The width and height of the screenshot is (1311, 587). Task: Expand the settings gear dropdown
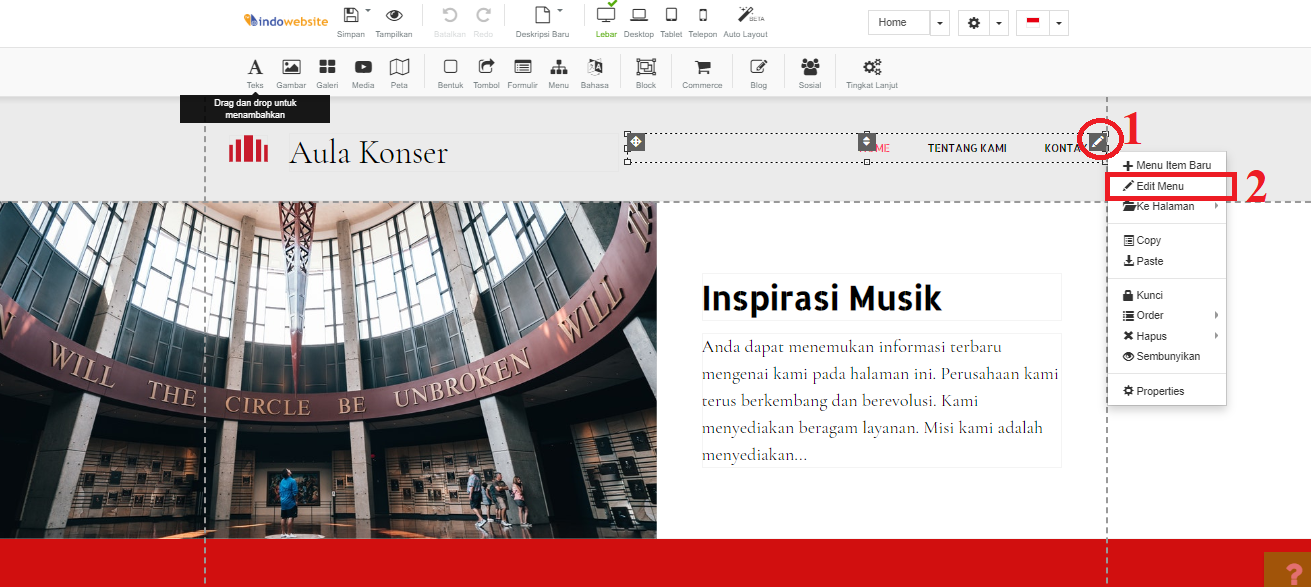click(1000, 22)
